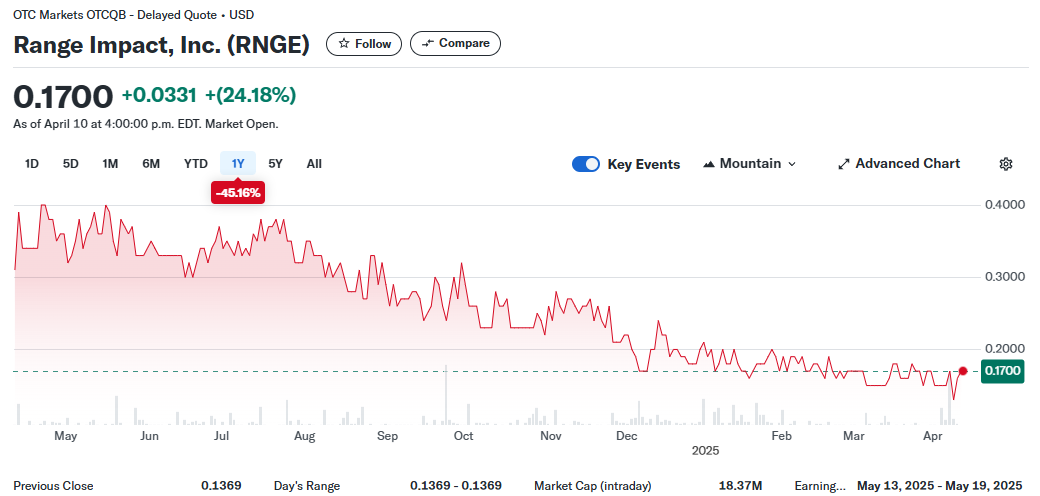Click the Oct x-axis label
This screenshot has width=1040, height=496.
coord(463,436)
